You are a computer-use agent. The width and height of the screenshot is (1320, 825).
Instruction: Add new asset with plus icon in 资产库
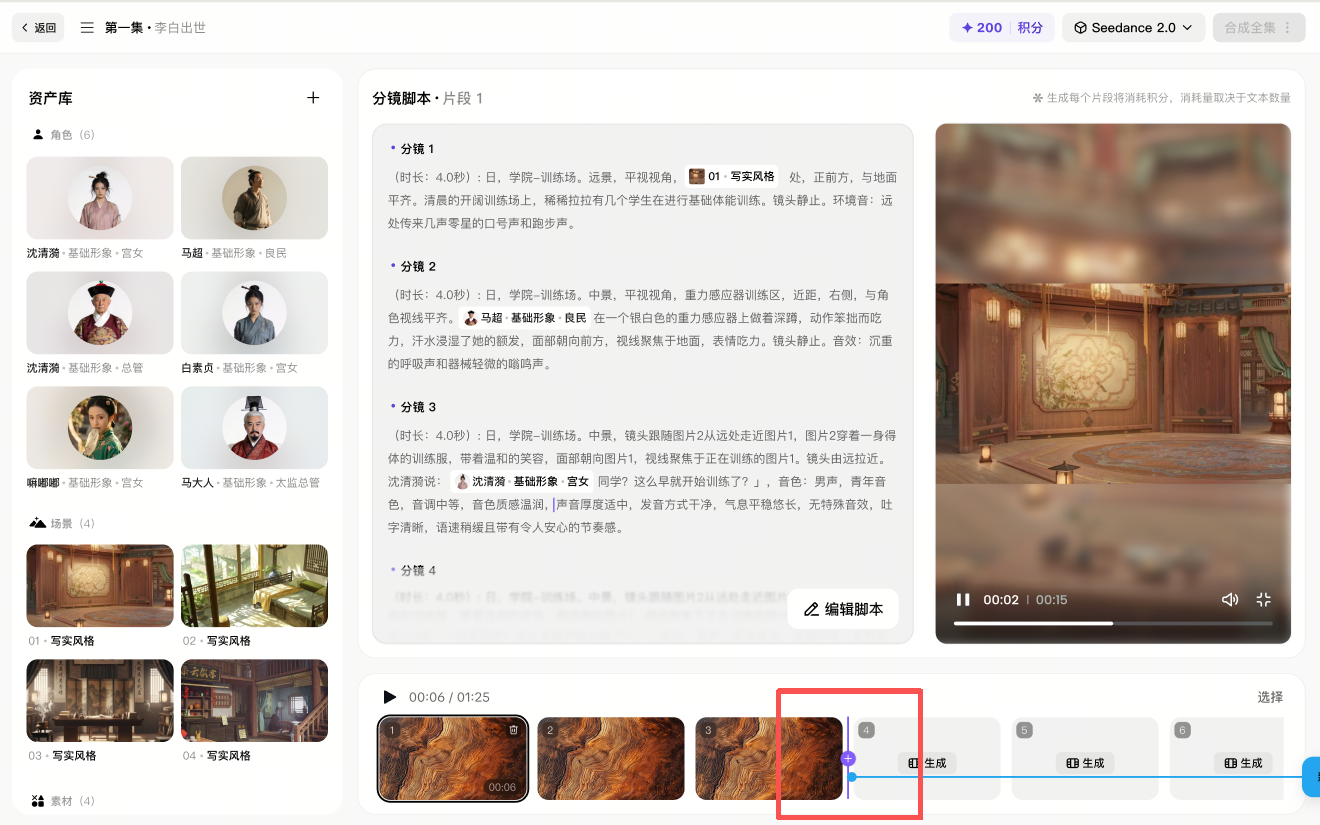pyautogui.click(x=313, y=98)
